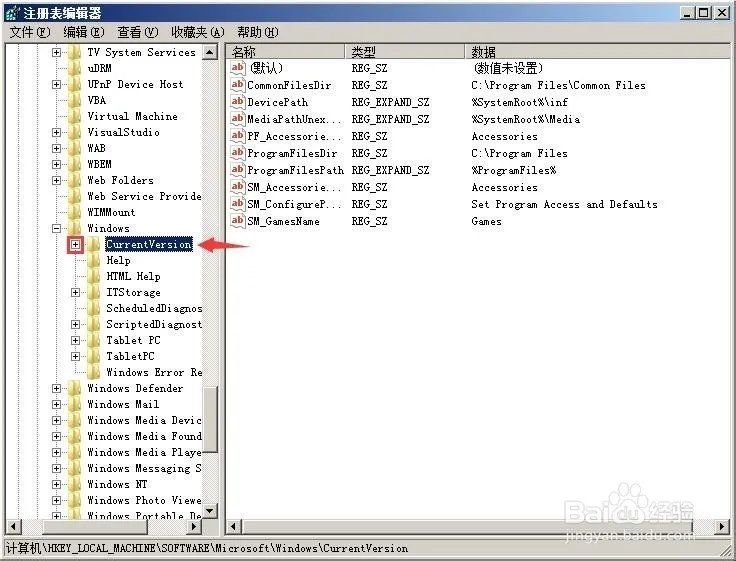
Task: Click the WIMMount folder icon
Action: [x=75, y=212]
